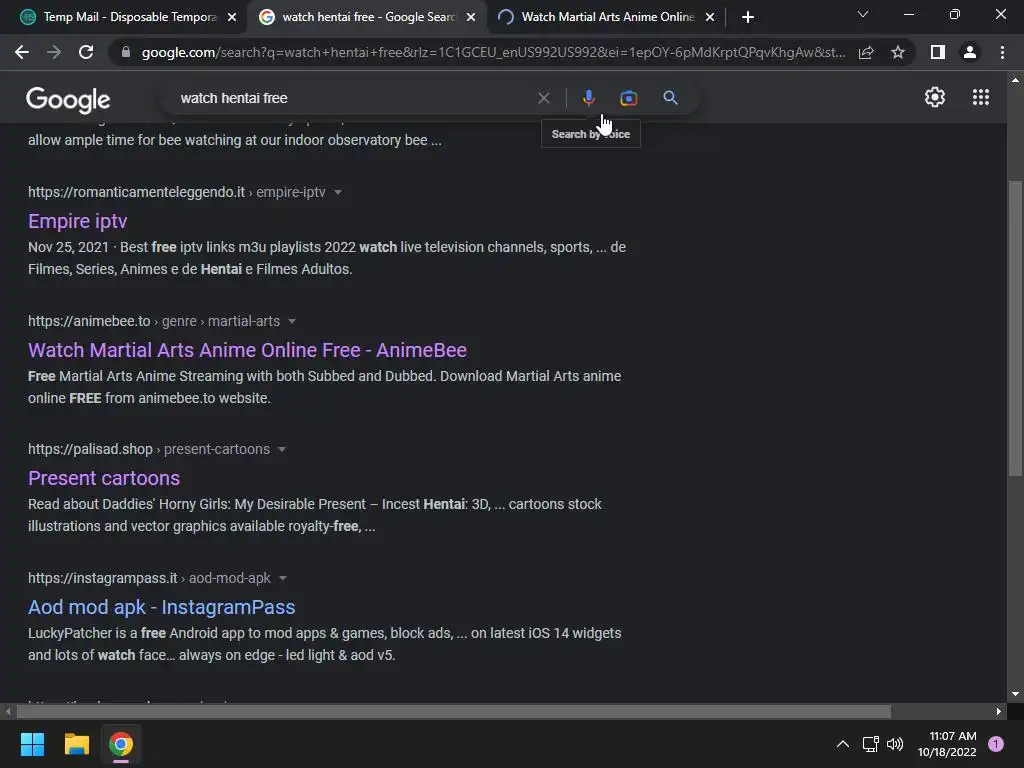Click the scroll-right arrow at the bottom
This screenshot has height=768, width=1024.
click(x=999, y=711)
